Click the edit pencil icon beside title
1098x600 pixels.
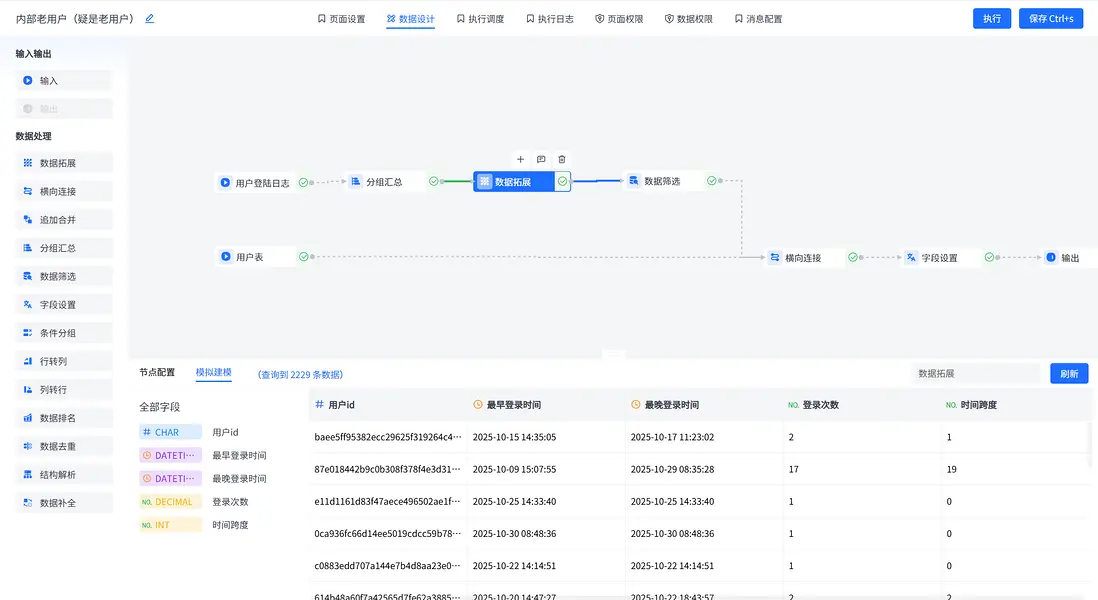click(x=149, y=19)
